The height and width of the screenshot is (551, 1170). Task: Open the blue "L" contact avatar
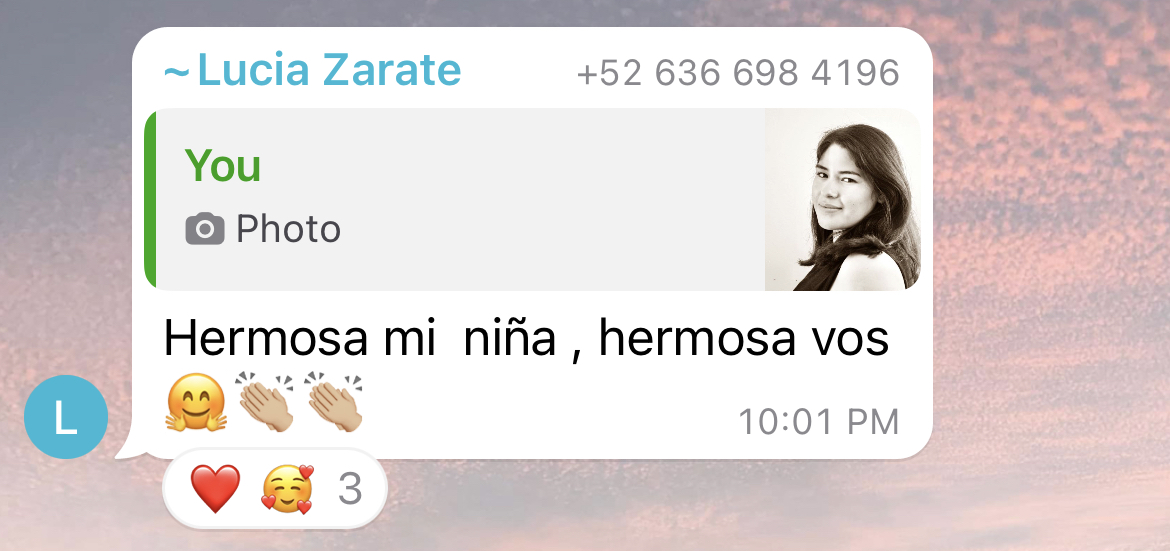[66, 417]
